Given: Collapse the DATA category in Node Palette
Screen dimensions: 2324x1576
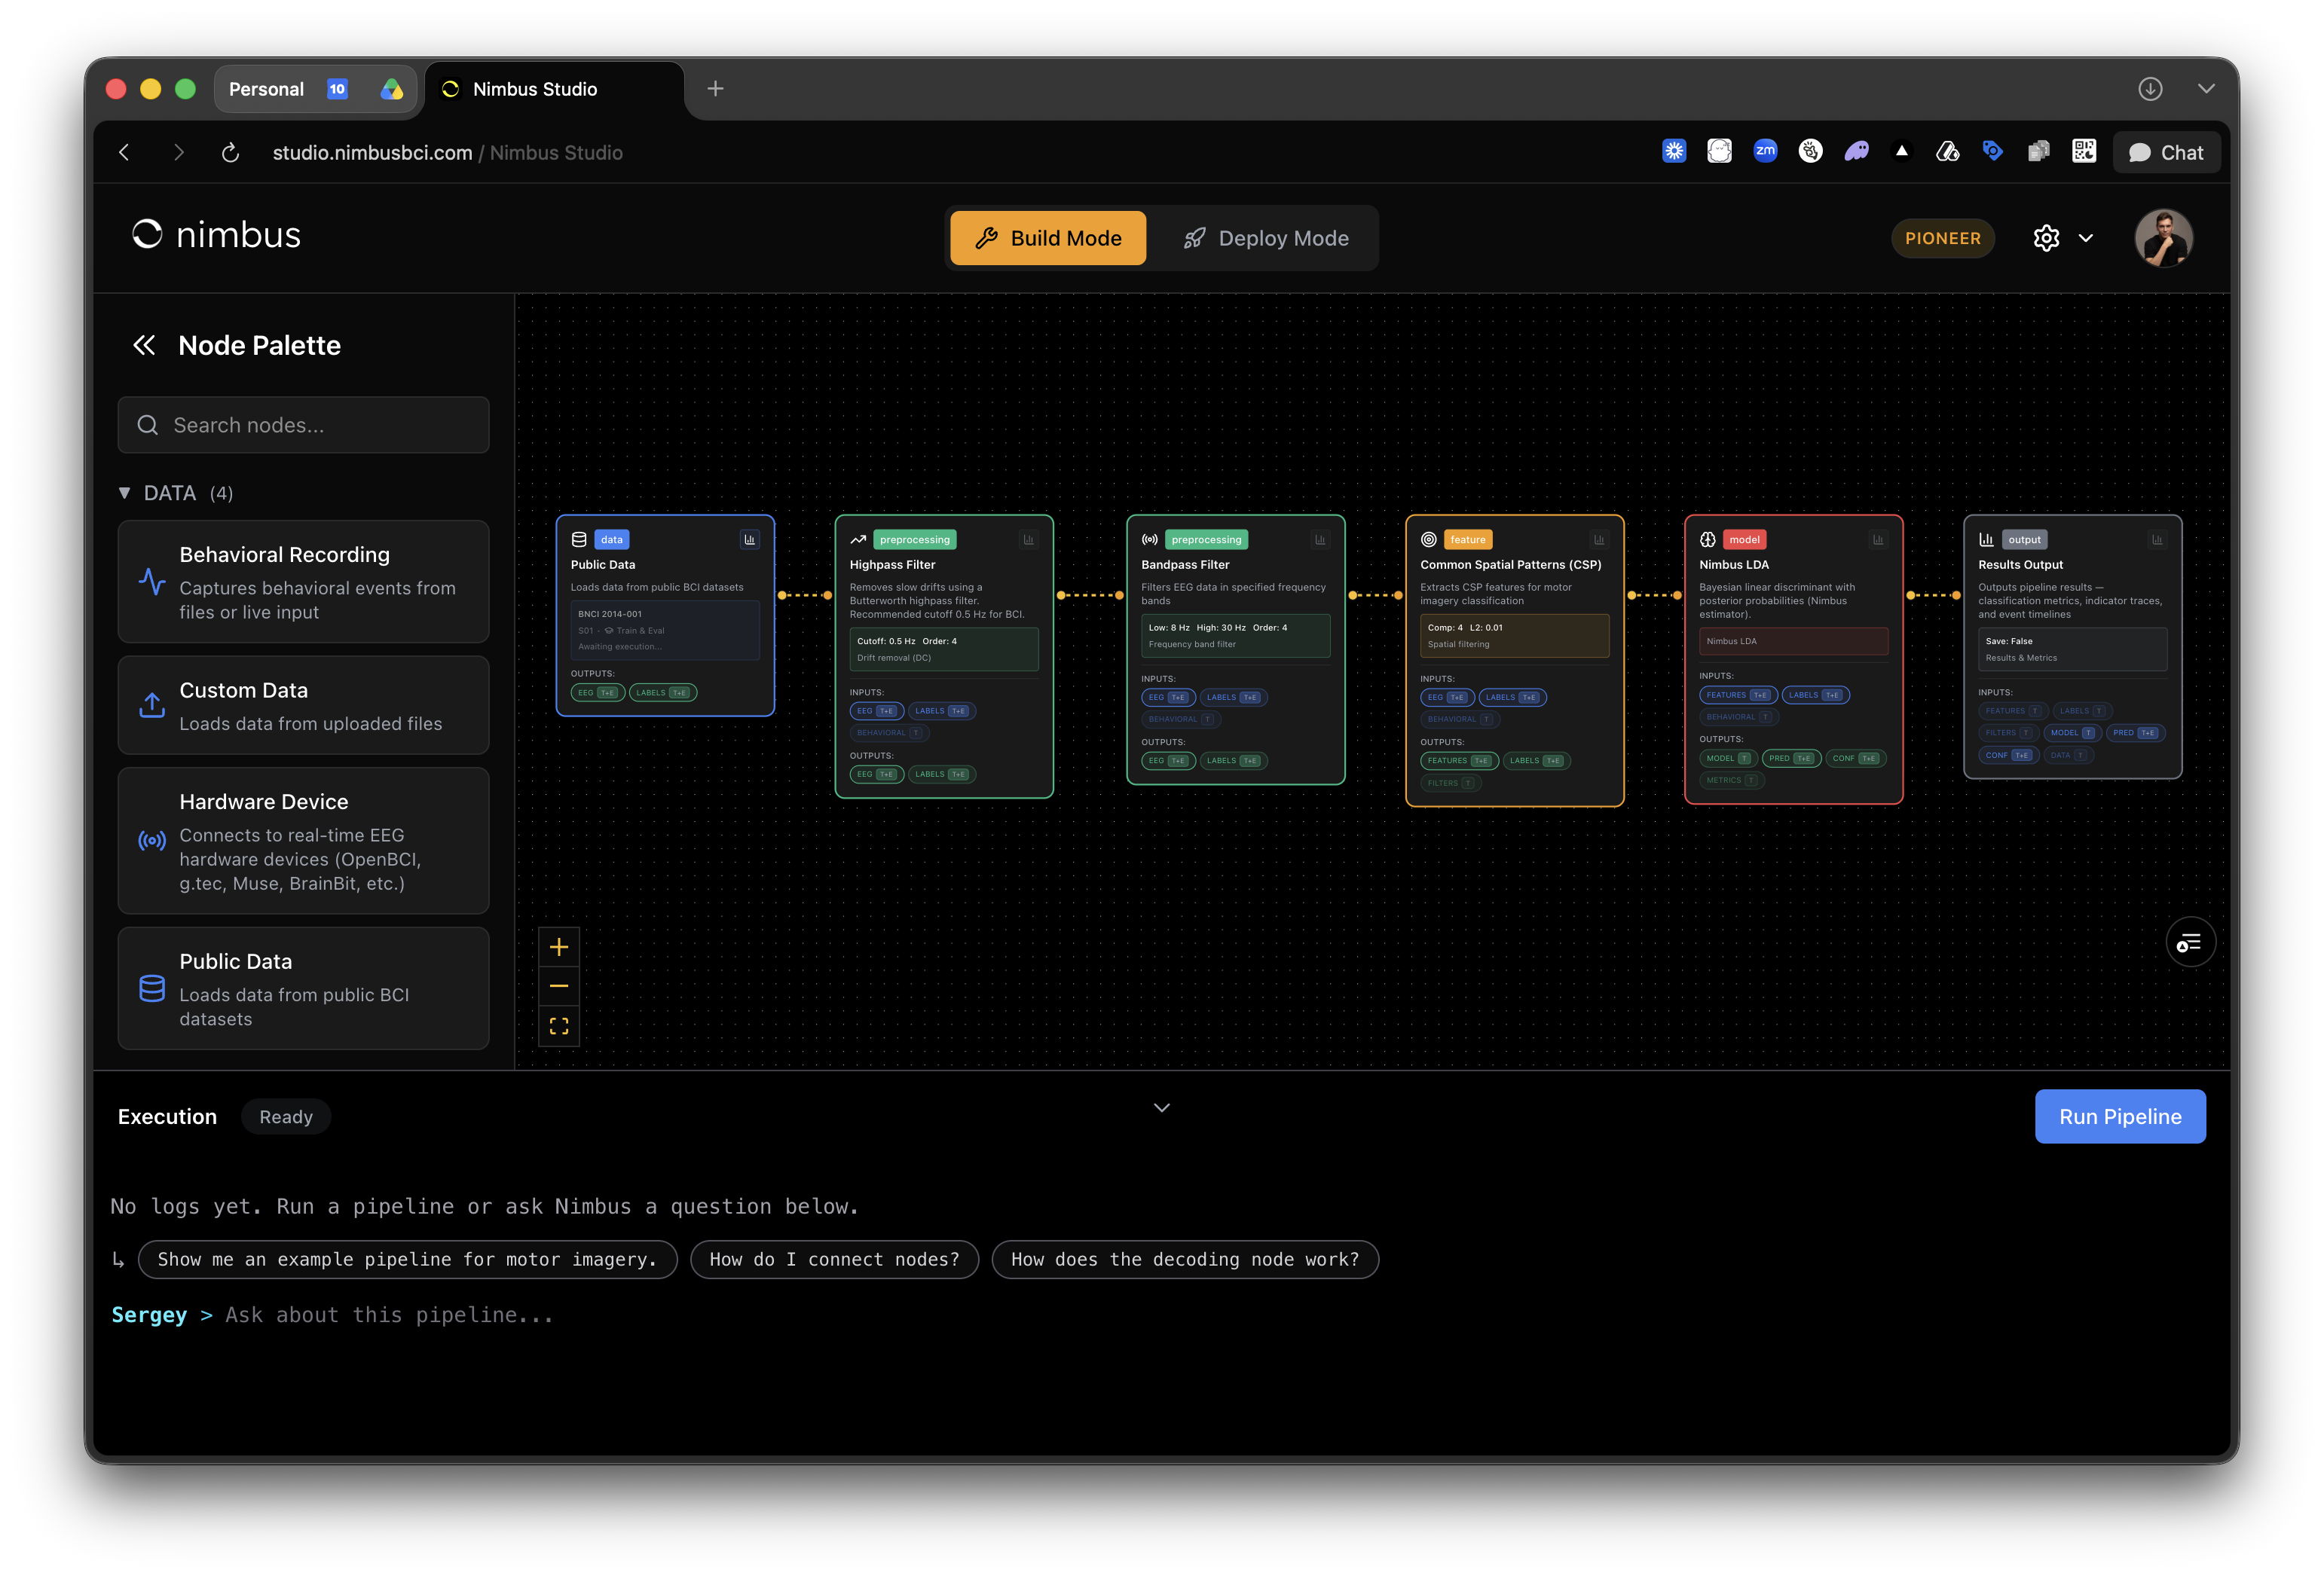Looking at the screenshot, I should 124,493.
